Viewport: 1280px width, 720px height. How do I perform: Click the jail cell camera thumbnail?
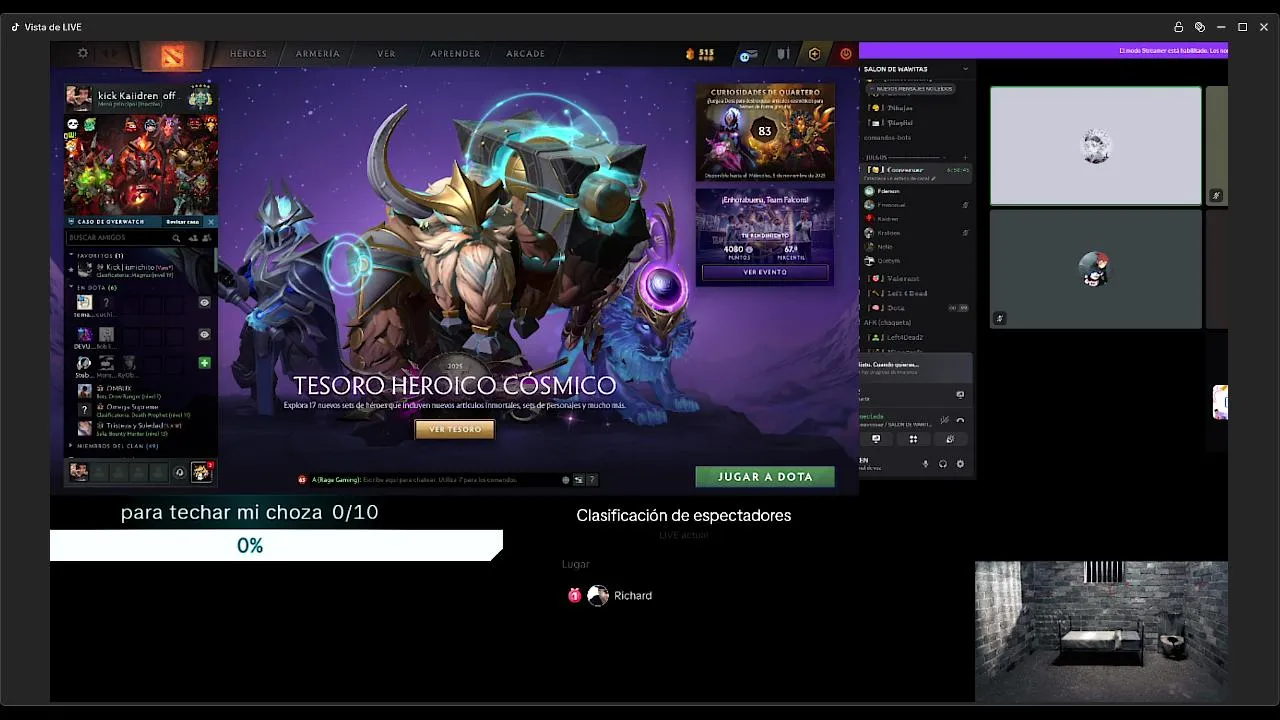pos(1101,631)
